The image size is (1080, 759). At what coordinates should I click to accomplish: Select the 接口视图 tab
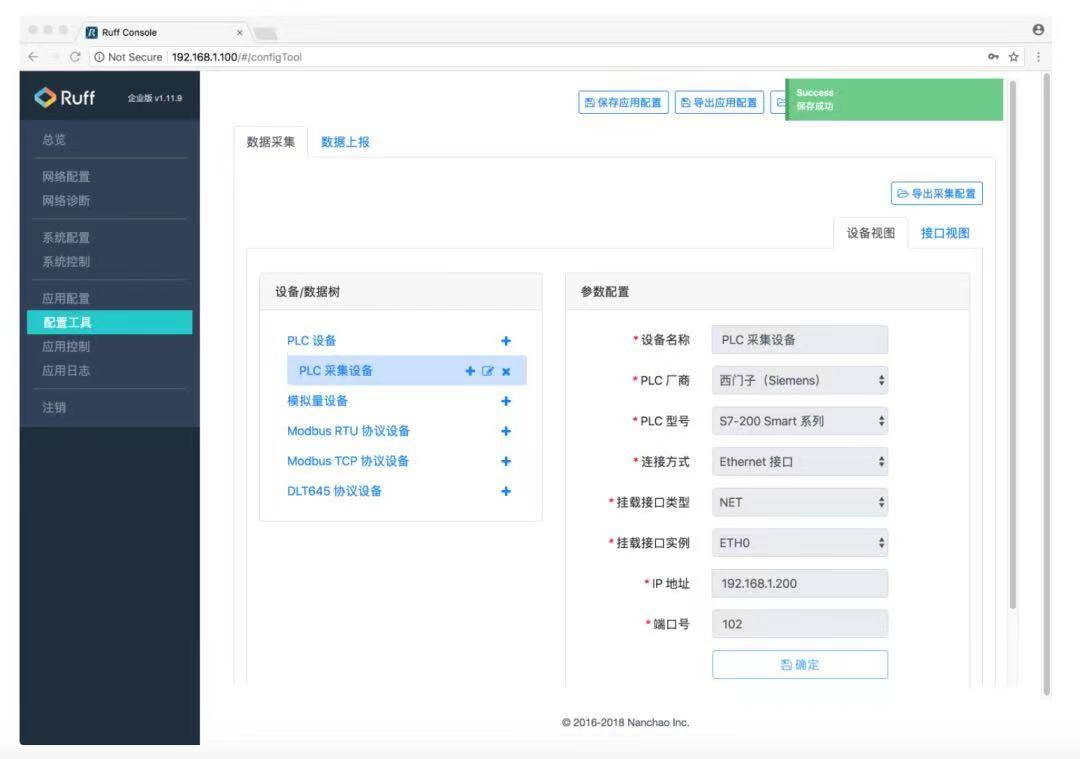(x=945, y=233)
